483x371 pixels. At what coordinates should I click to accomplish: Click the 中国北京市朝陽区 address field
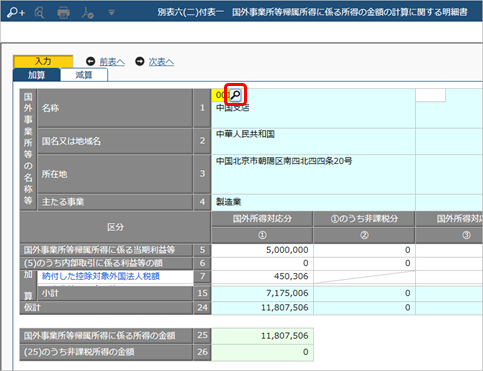(x=313, y=174)
